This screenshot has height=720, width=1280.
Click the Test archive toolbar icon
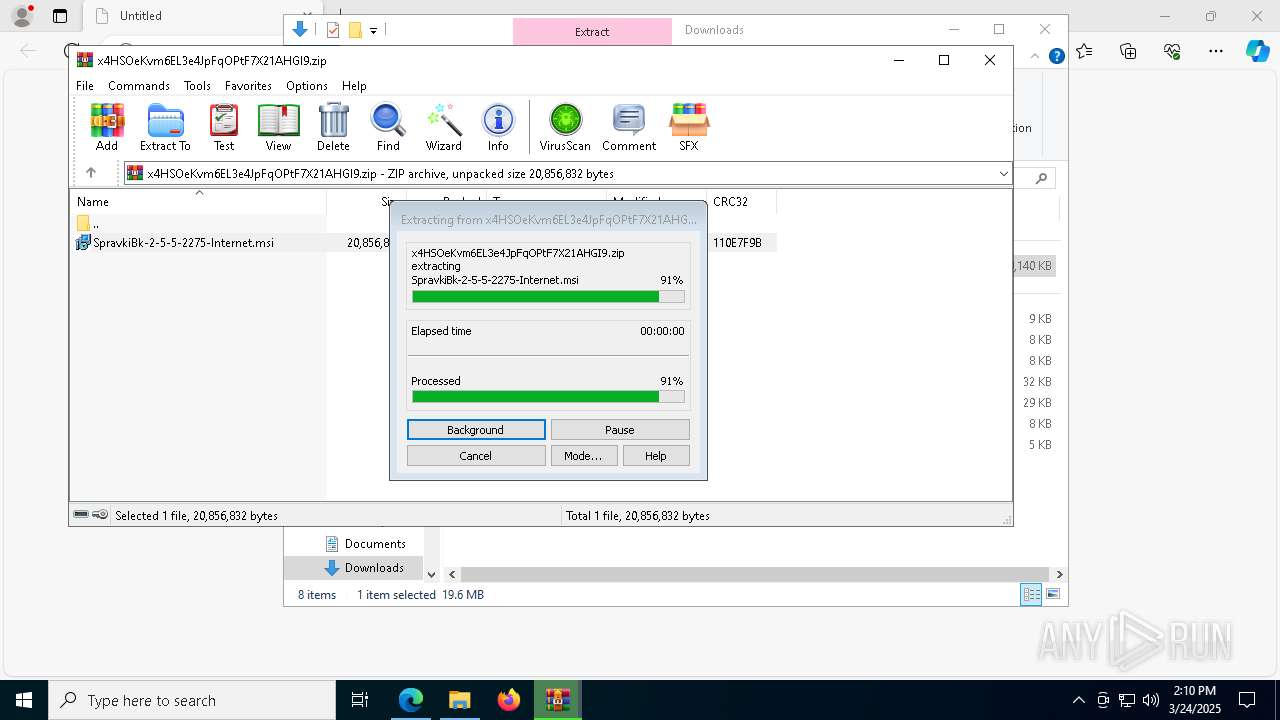(x=224, y=127)
